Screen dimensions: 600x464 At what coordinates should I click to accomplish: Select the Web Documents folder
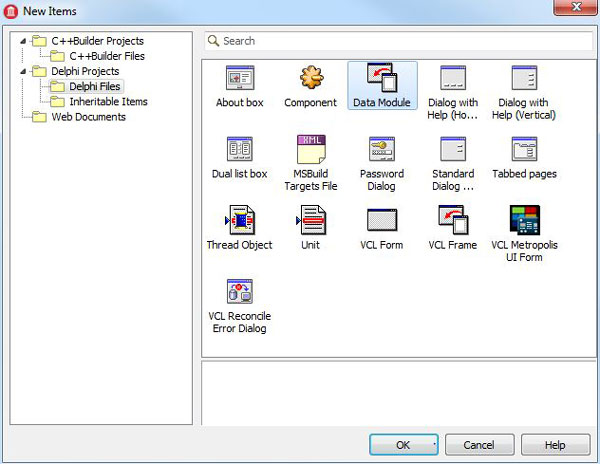[x=88, y=117]
